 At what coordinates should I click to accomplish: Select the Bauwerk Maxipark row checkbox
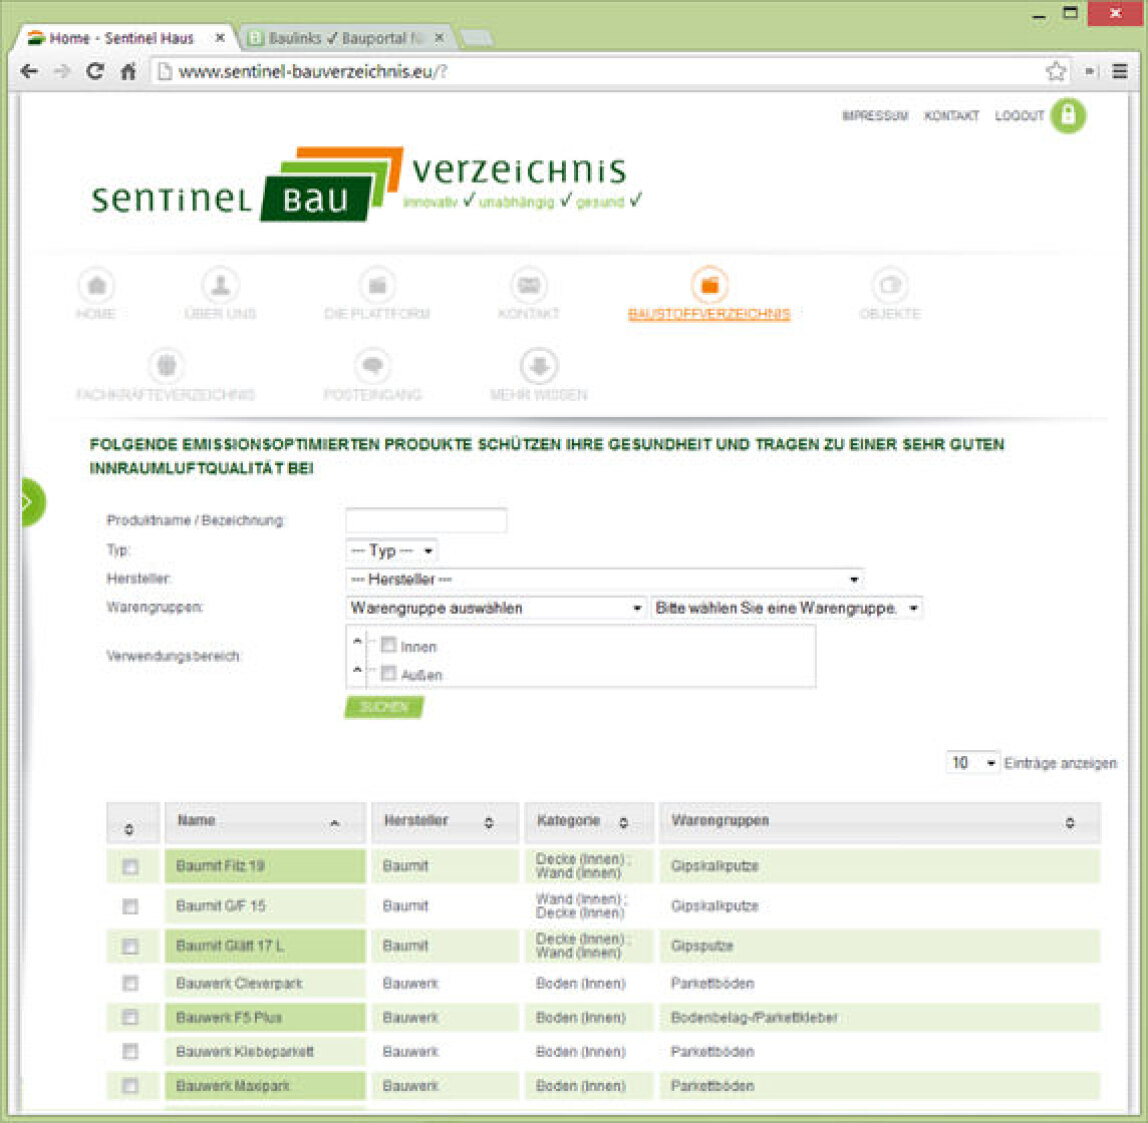130,1085
